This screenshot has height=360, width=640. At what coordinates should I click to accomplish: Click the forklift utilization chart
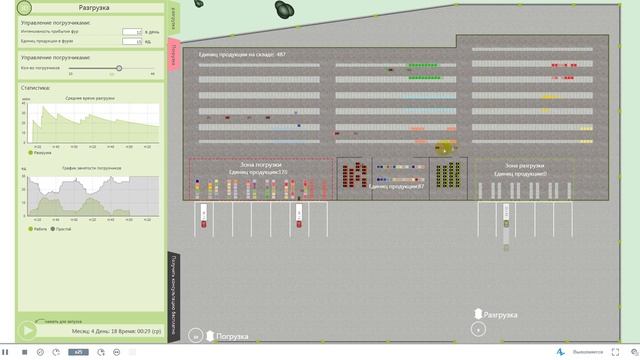(x=93, y=196)
